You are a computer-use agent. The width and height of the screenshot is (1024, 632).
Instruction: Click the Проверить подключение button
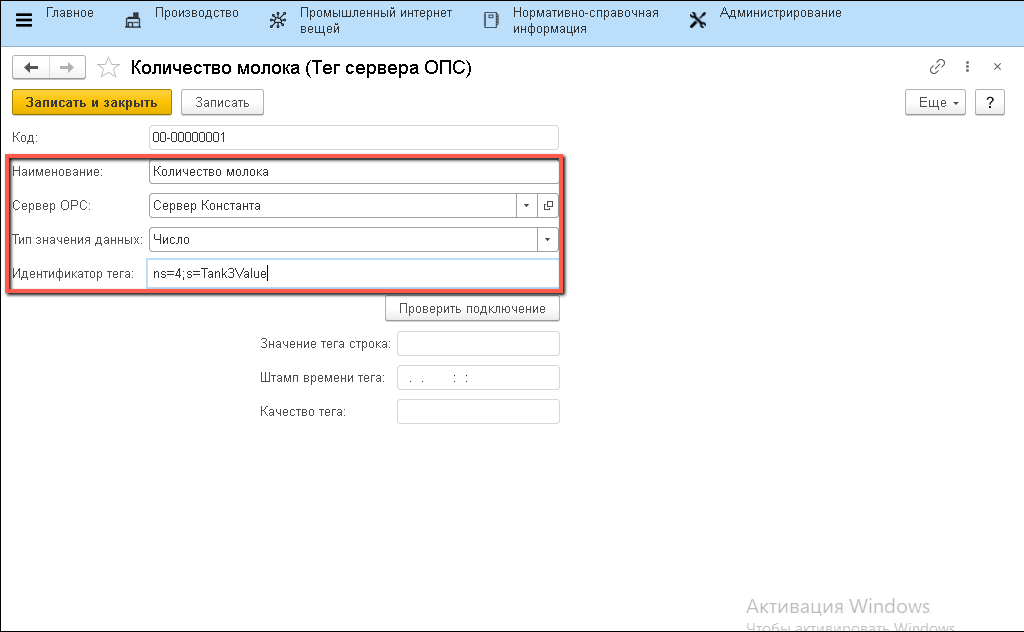472,308
